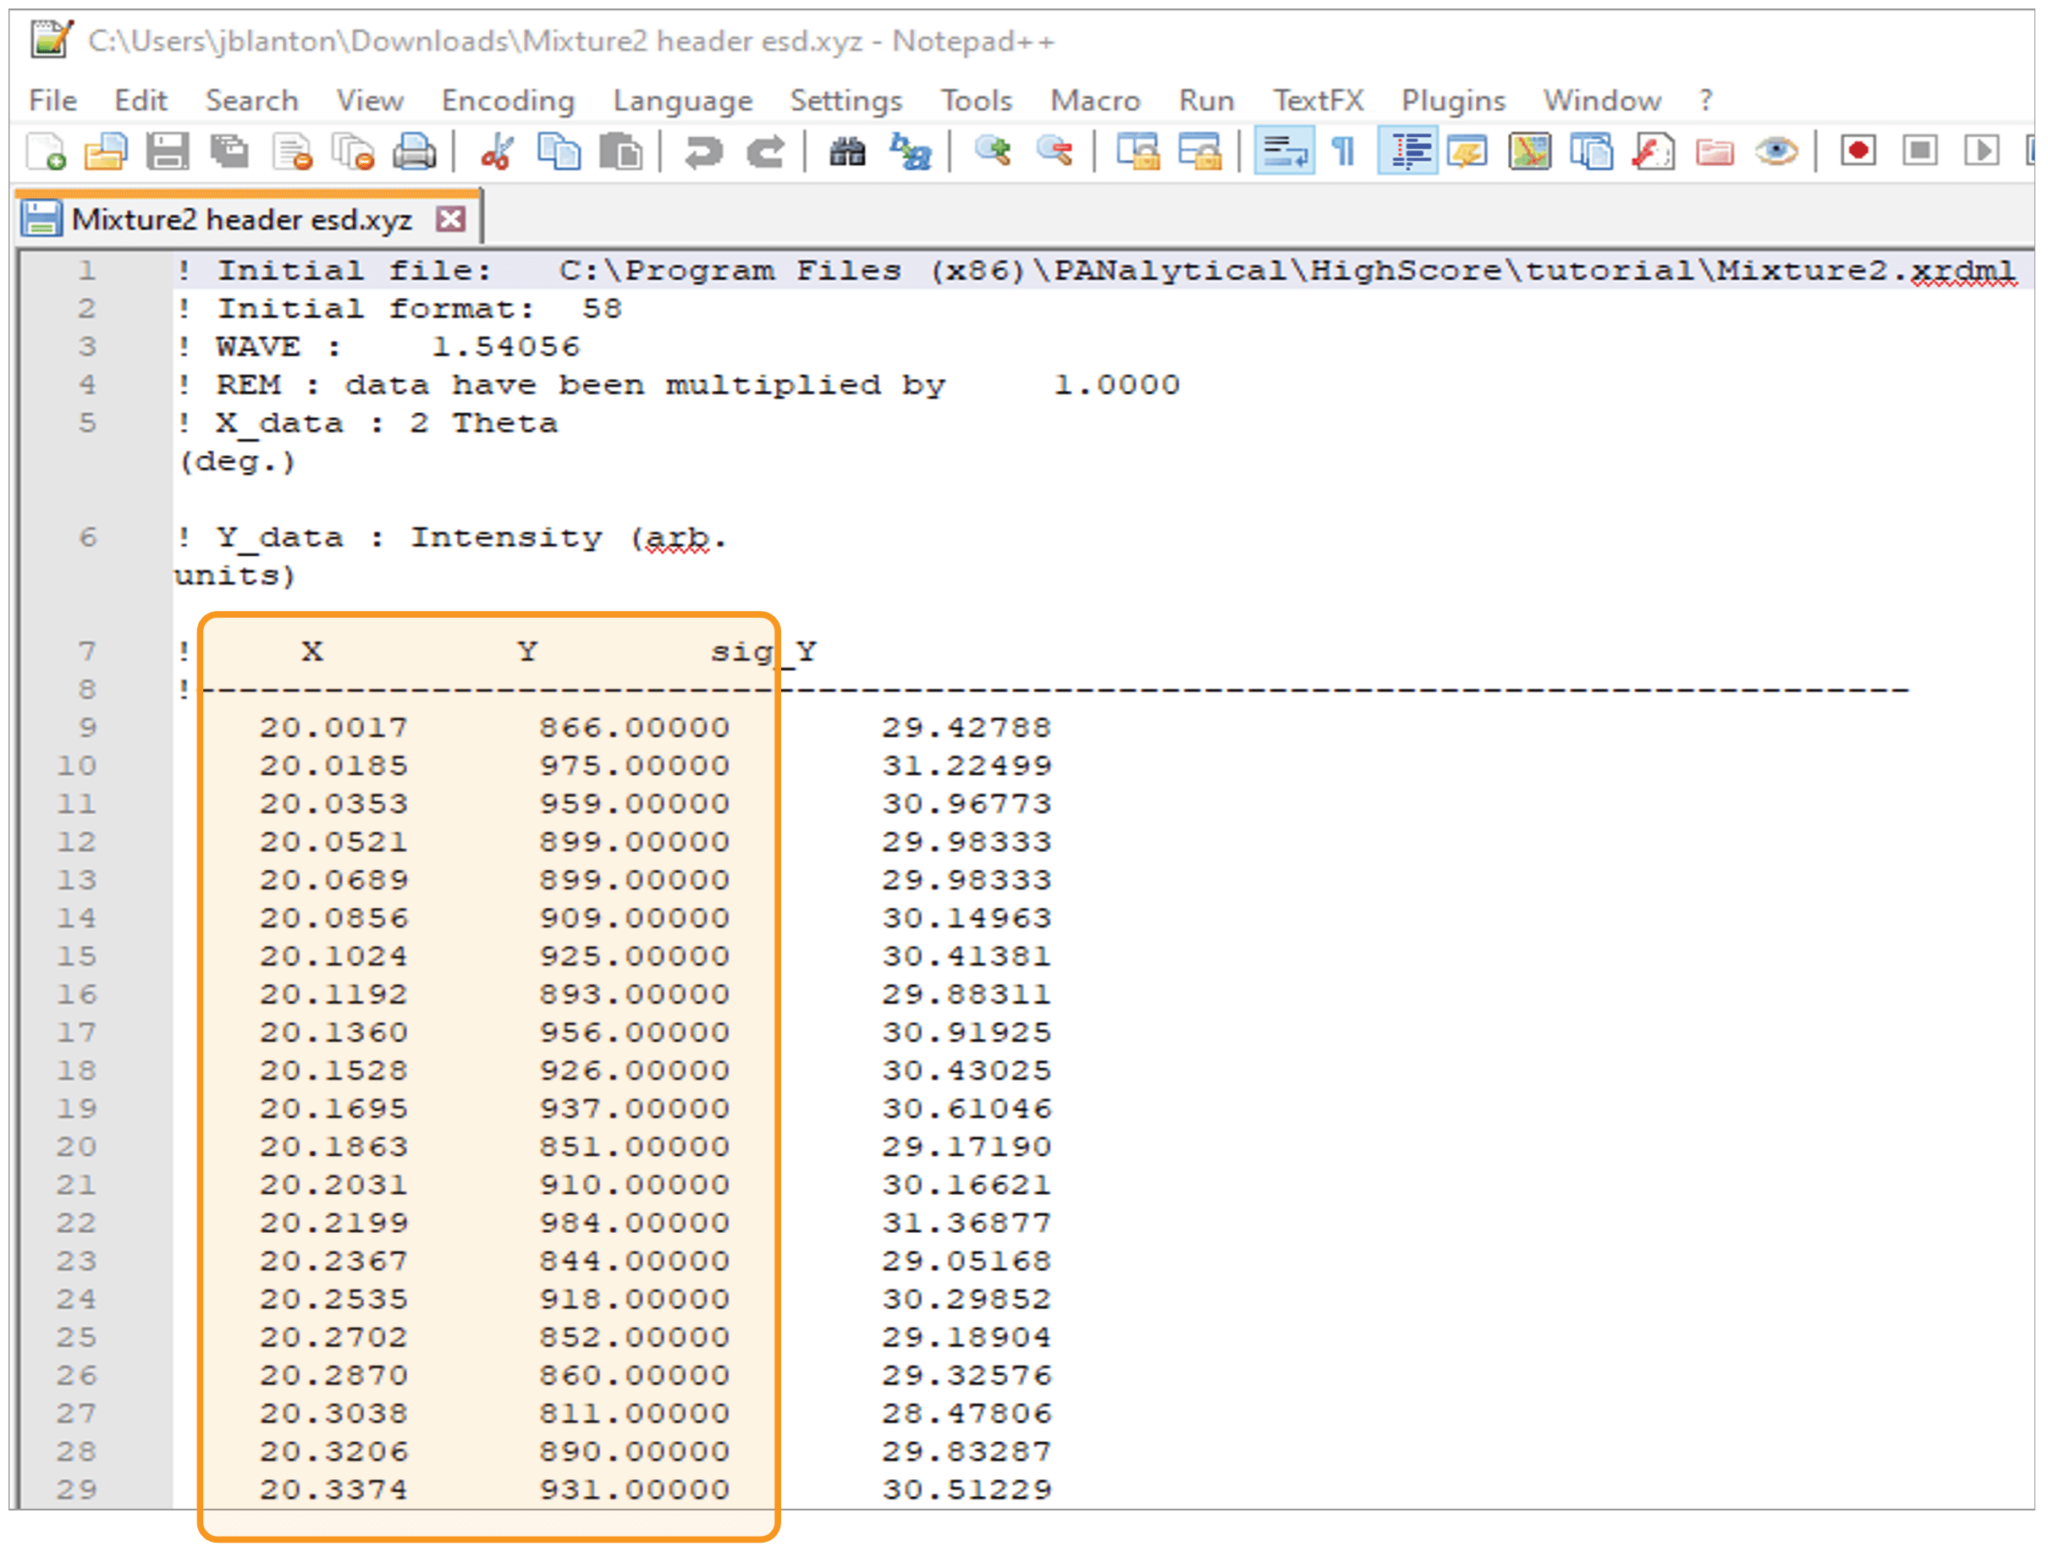The image size is (2048, 1557).
Task: Create a new file
Action: coord(45,152)
